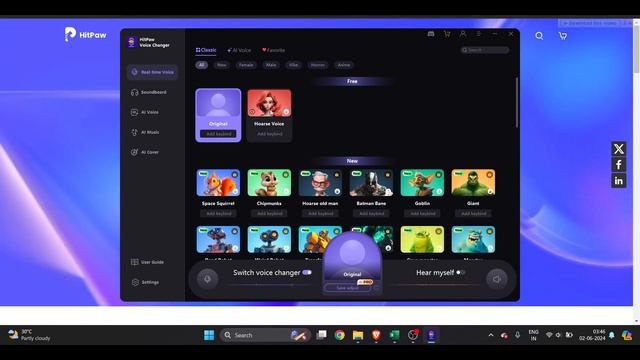Open the hamburger menu in title bar
The image size is (640, 360).
[x=478, y=34]
